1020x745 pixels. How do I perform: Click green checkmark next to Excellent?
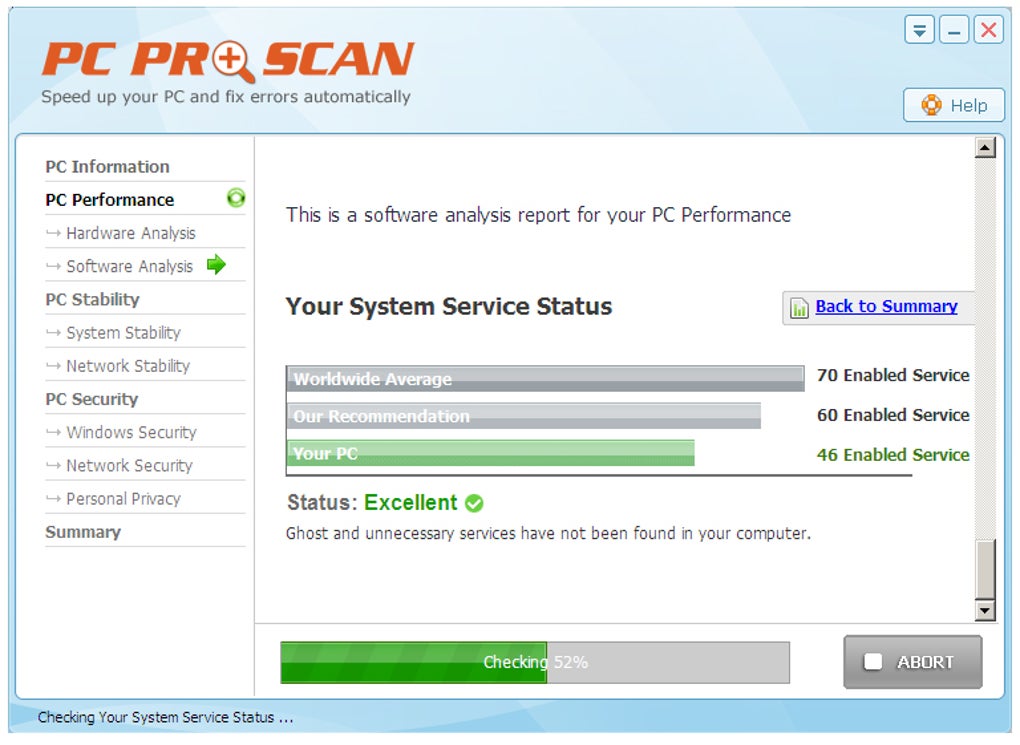pyautogui.click(x=474, y=503)
